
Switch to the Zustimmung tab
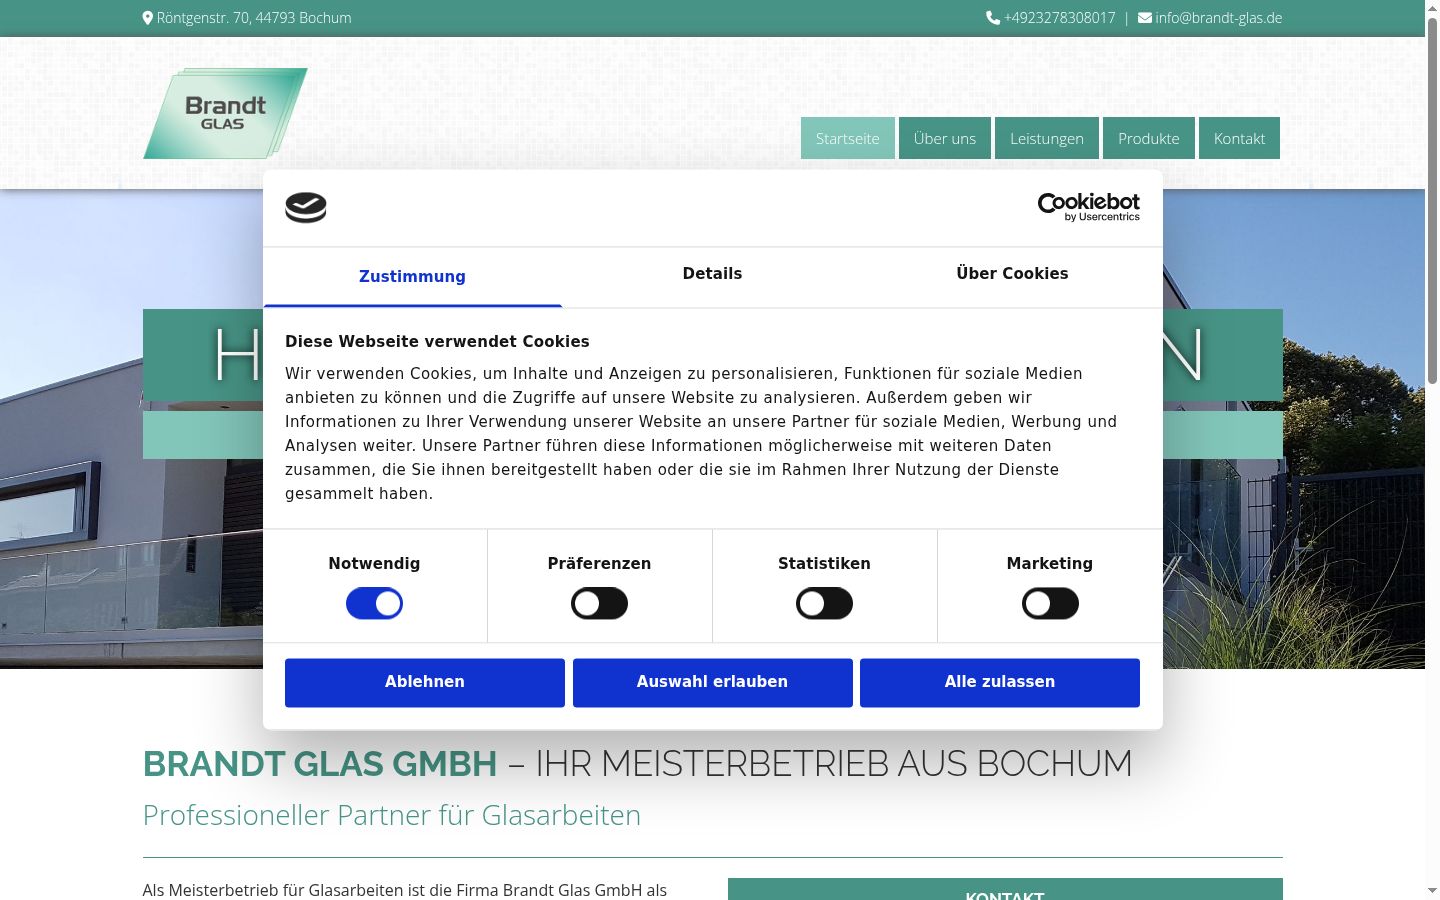point(412,277)
